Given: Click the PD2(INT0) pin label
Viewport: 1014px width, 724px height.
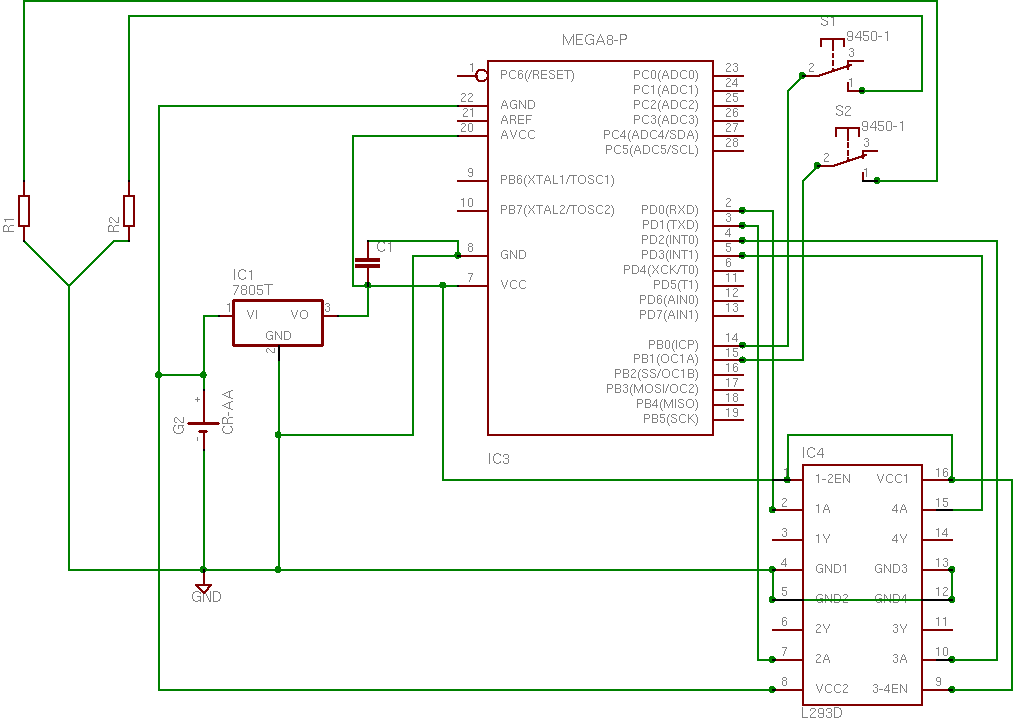Looking at the screenshot, I should coord(670,240).
